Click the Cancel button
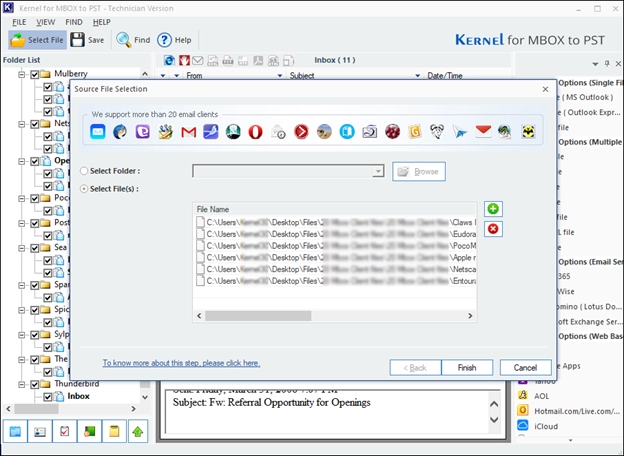 click(x=525, y=368)
